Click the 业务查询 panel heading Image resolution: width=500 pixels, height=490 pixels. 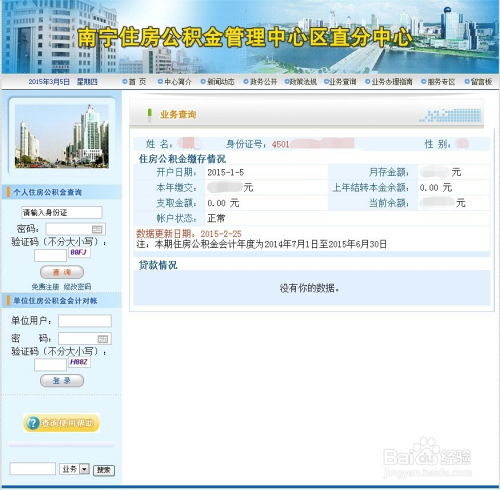(178, 115)
